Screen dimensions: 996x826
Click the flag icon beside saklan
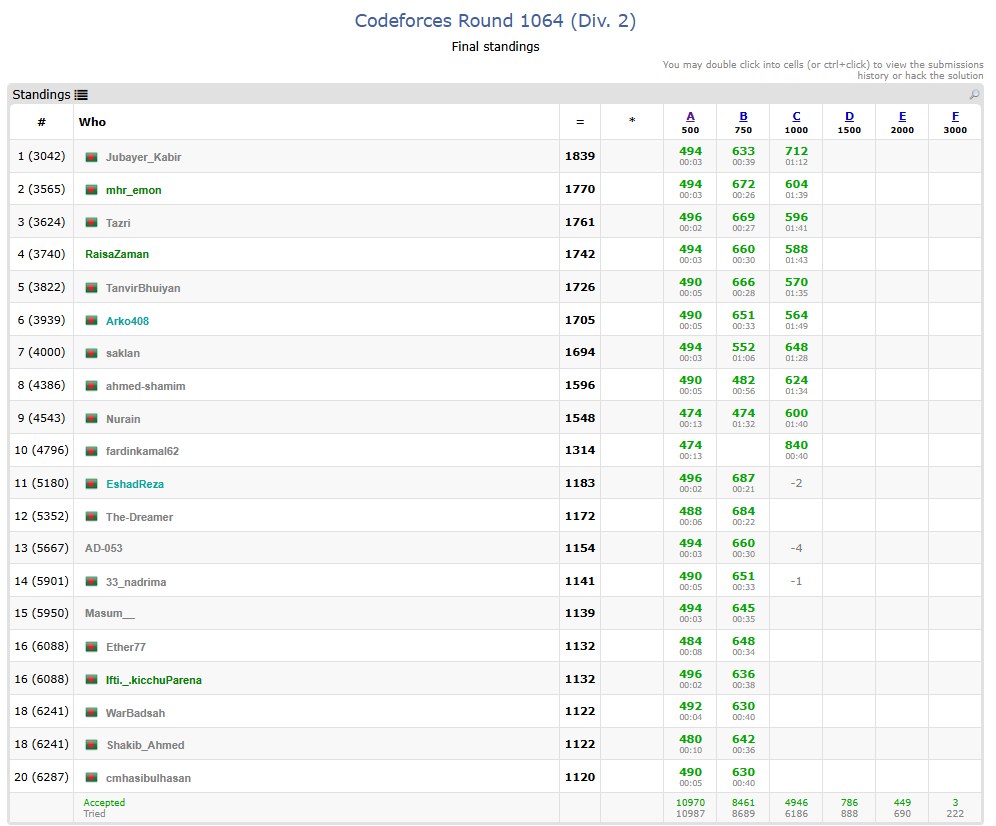[91, 353]
